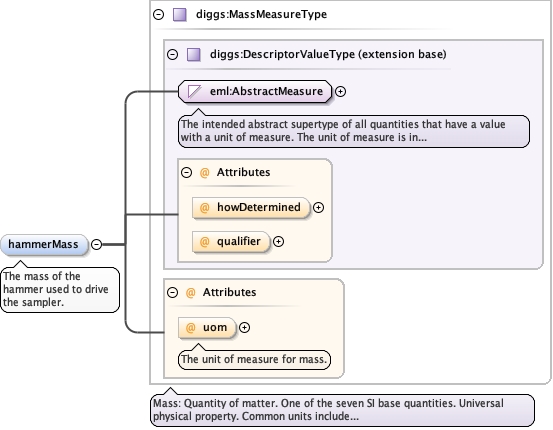Click the hammerMass description annotation
Screen dimensions: 553x430
60,290
